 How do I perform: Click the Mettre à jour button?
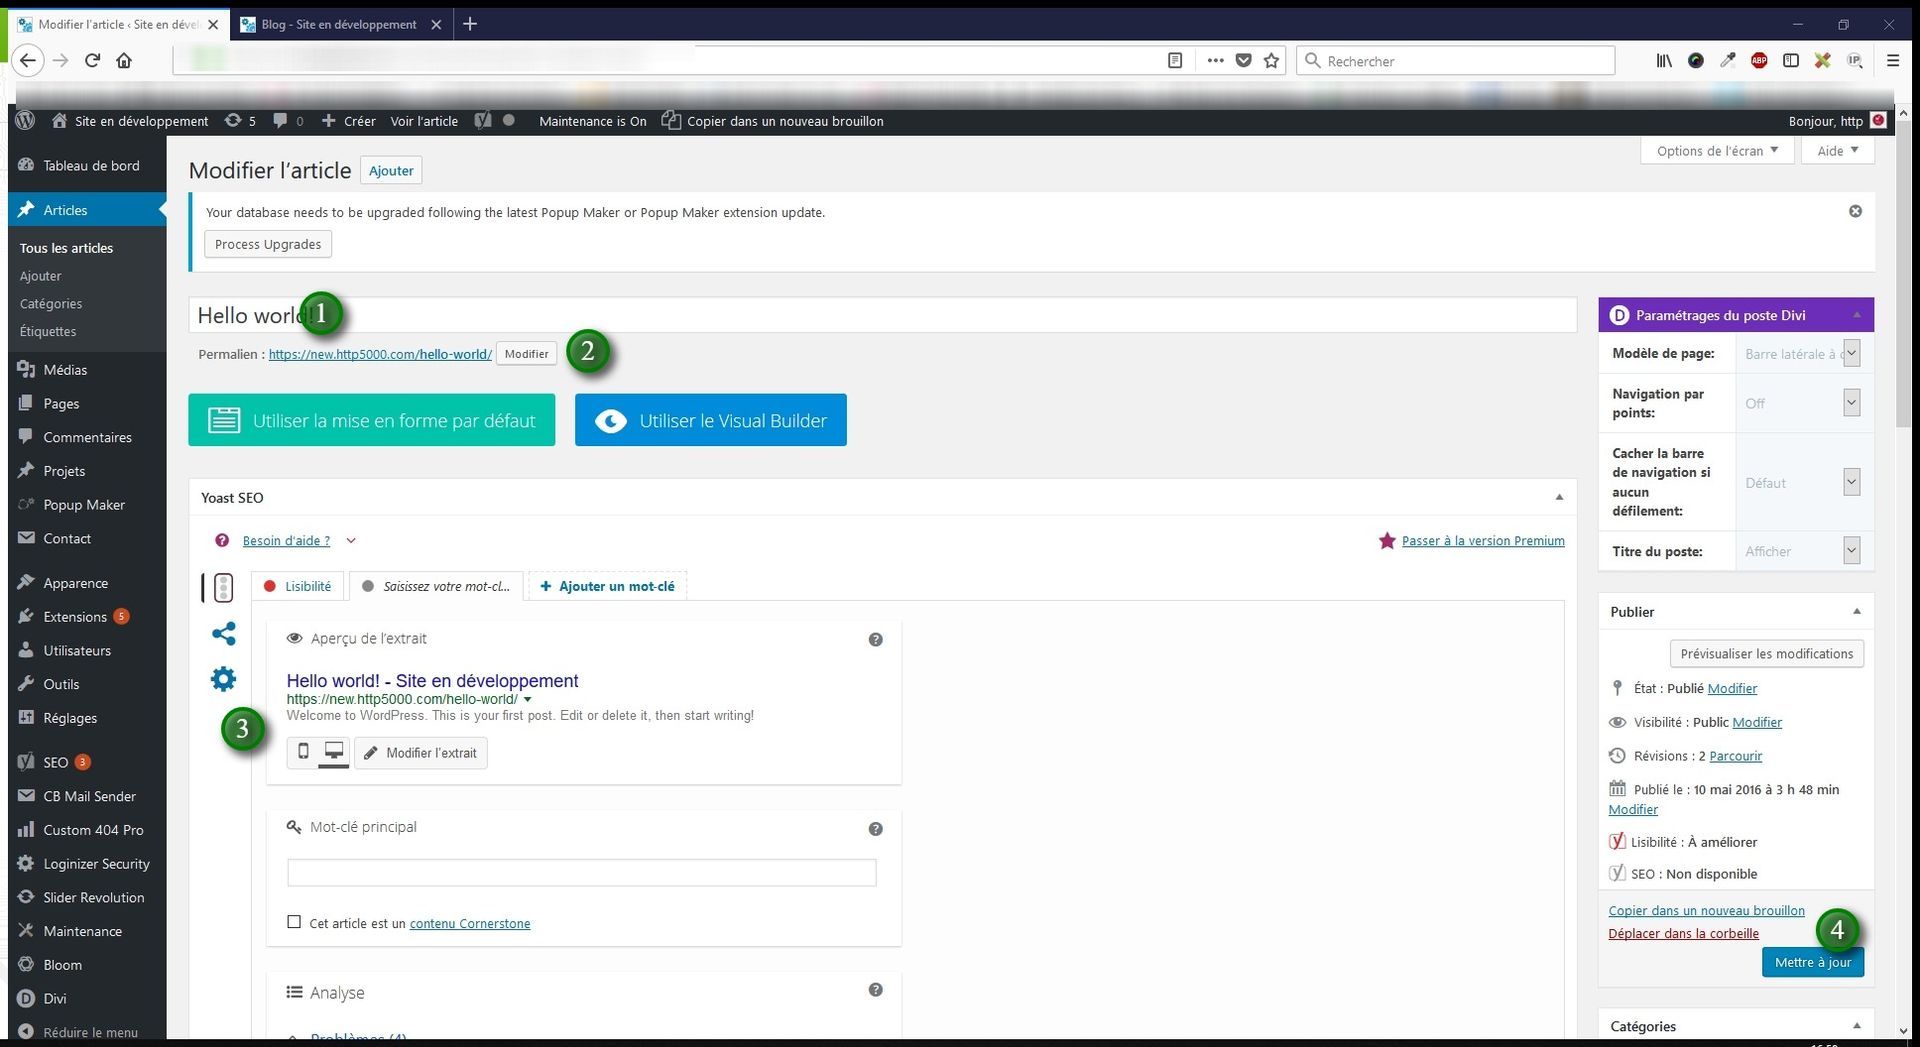tap(1812, 962)
